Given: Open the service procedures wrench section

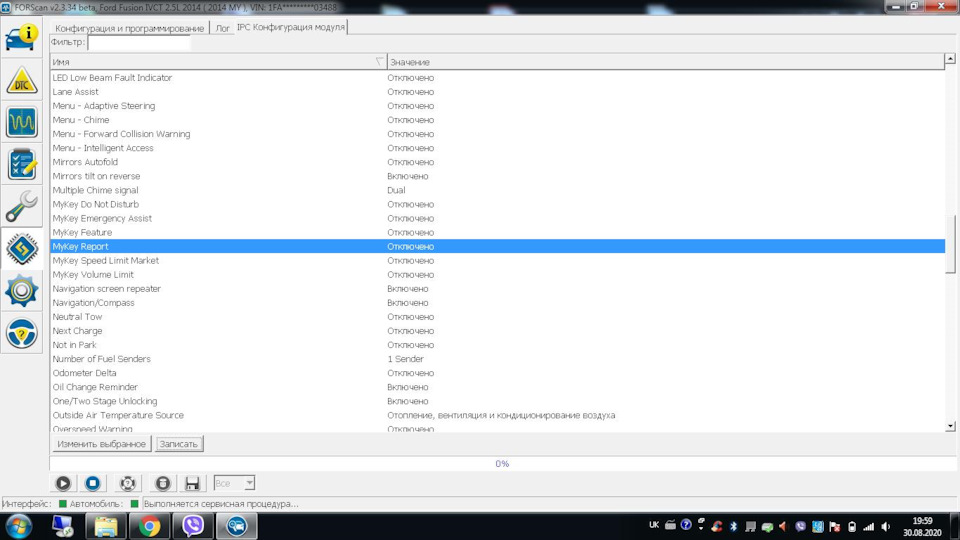Looking at the screenshot, I should (x=21, y=206).
